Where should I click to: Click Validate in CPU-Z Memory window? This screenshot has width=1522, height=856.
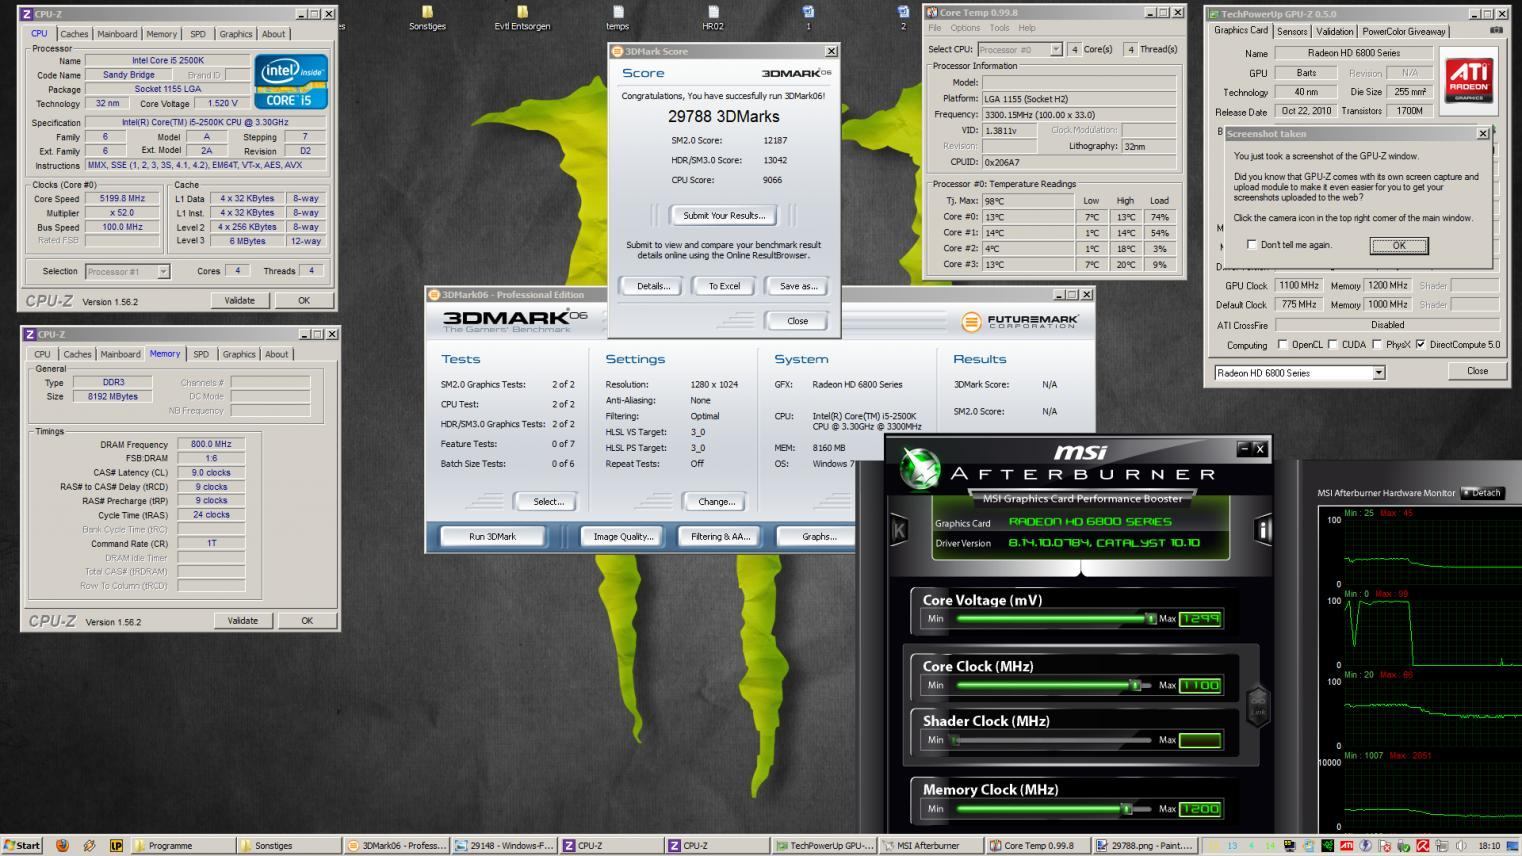(242, 621)
